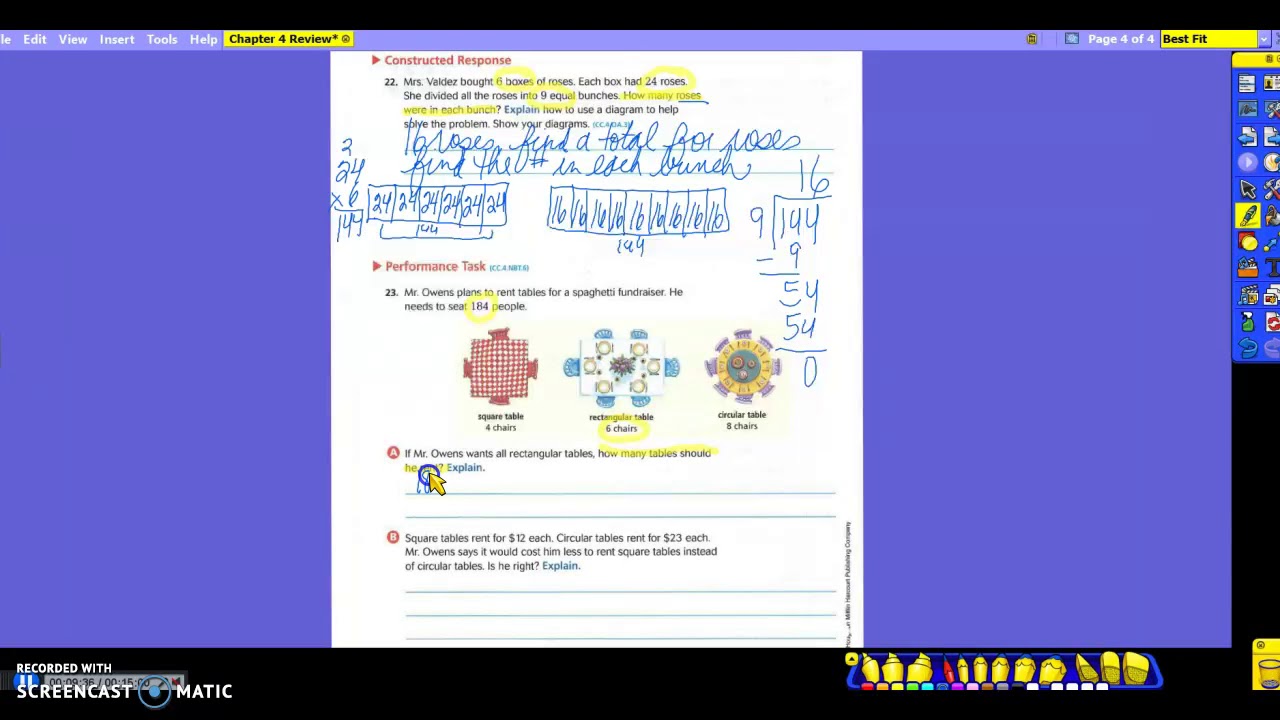This screenshot has width=1280, height=720.
Task: Open the View menu
Action: coord(73,39)
